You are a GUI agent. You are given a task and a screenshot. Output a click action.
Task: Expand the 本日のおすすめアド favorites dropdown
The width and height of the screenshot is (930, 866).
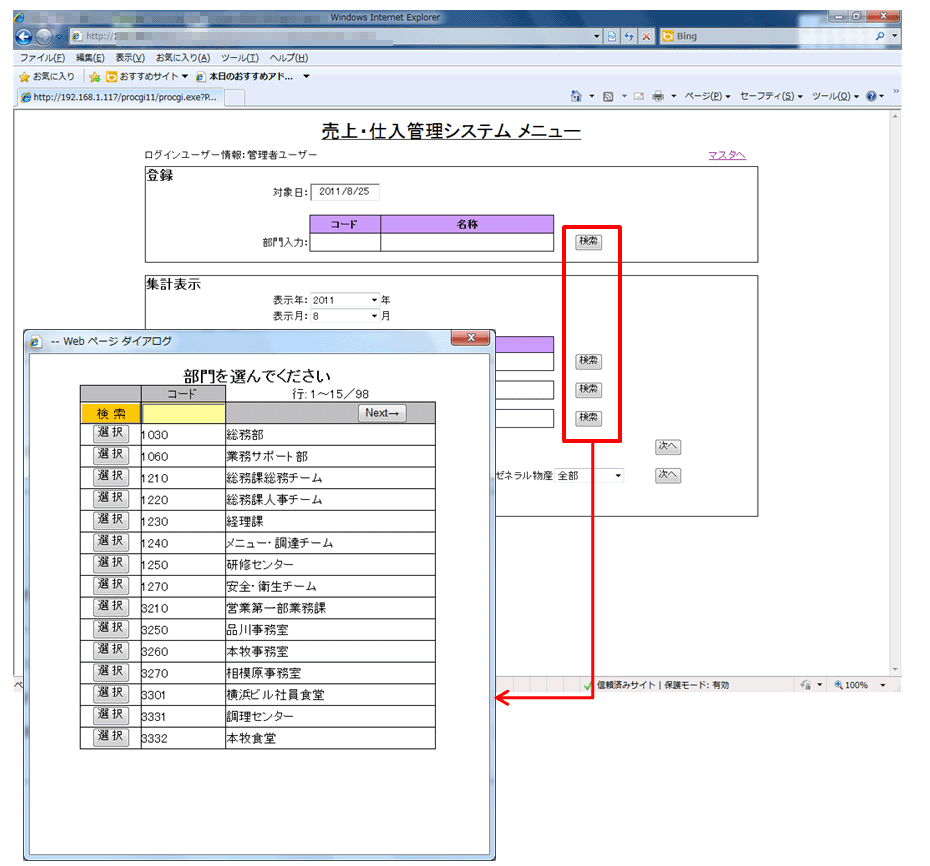306,77
